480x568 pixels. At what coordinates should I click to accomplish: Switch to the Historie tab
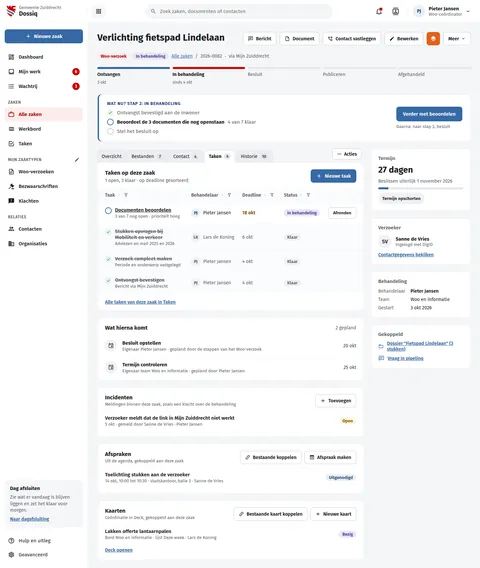[x=254, y=156]
